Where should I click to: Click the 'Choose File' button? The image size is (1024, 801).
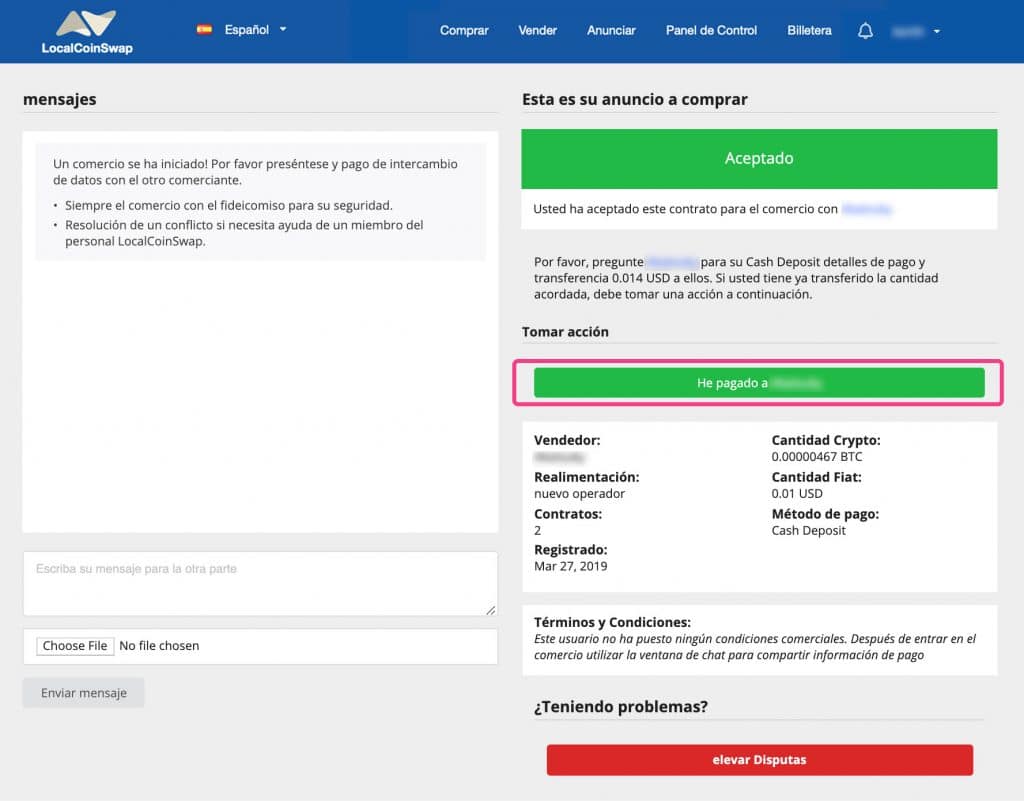click(x=75, y=646)
